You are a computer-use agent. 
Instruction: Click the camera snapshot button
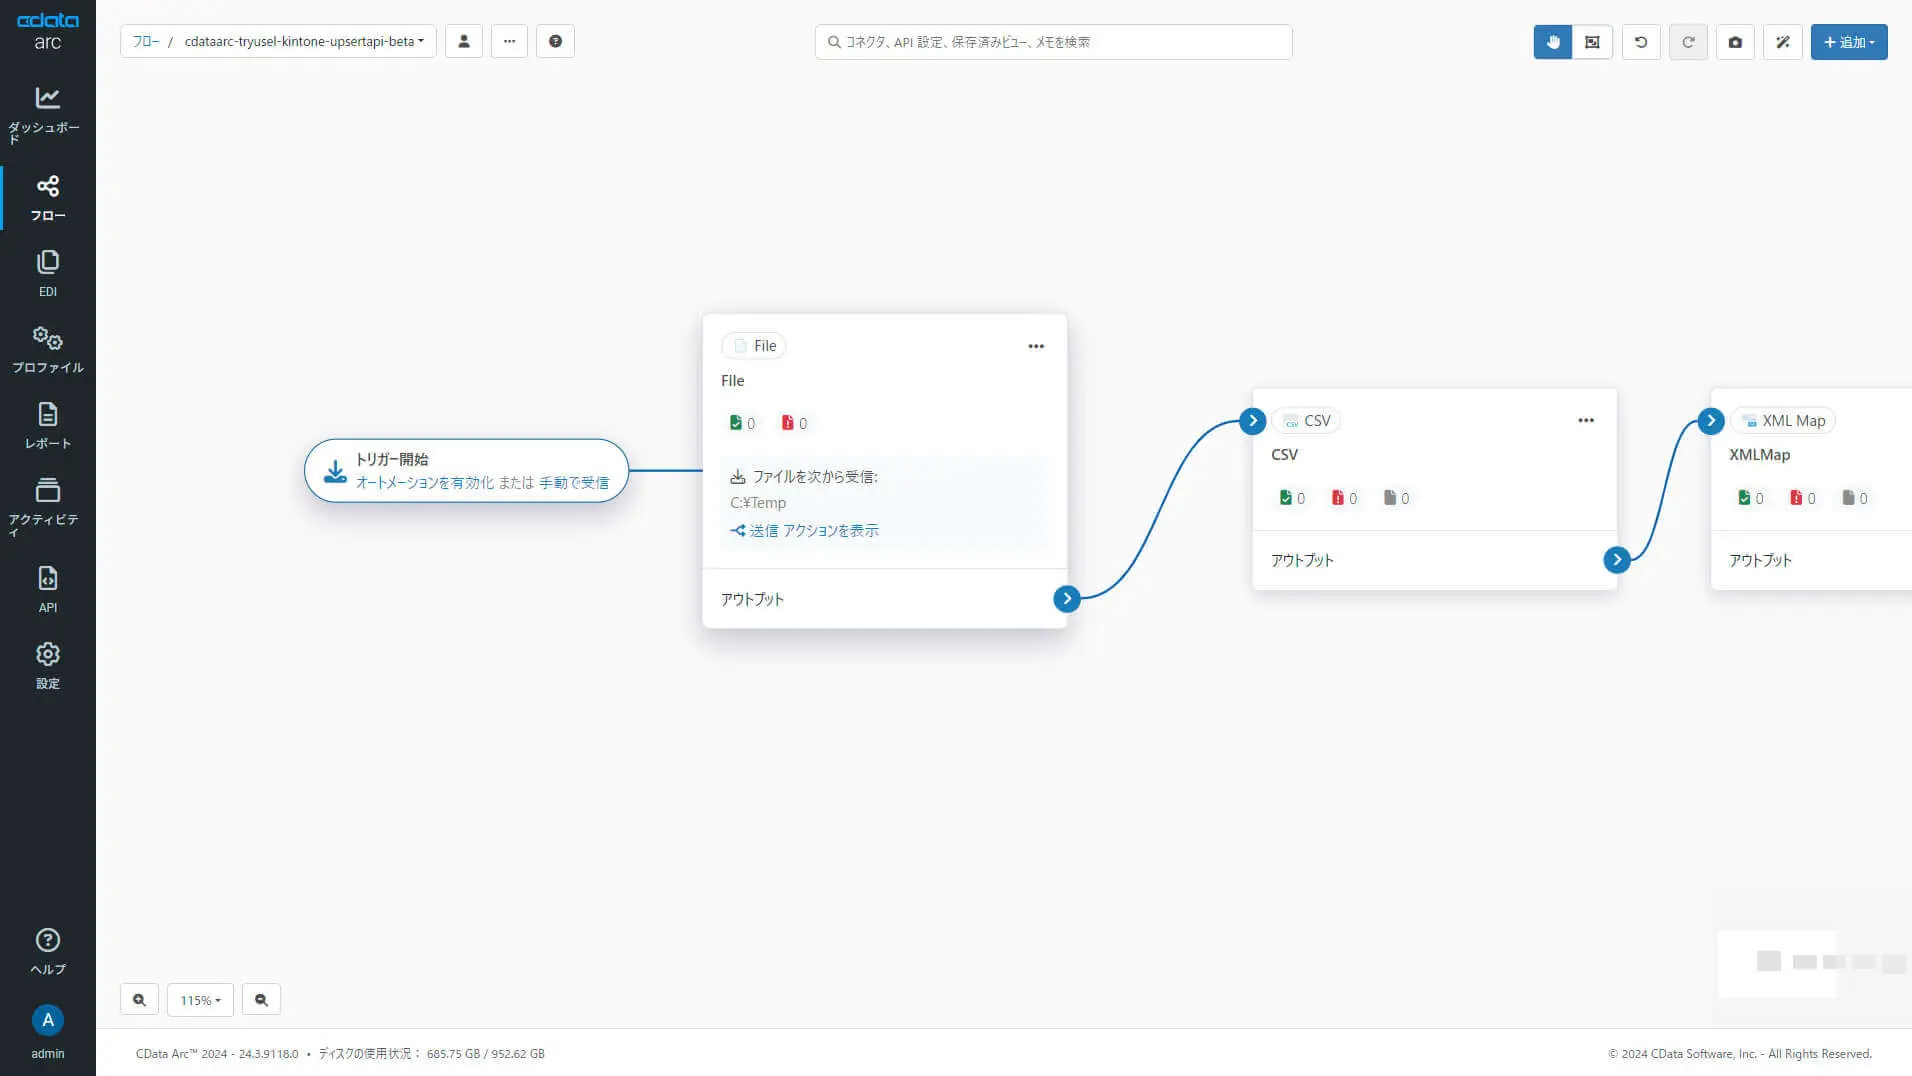tap(1735, 42)
